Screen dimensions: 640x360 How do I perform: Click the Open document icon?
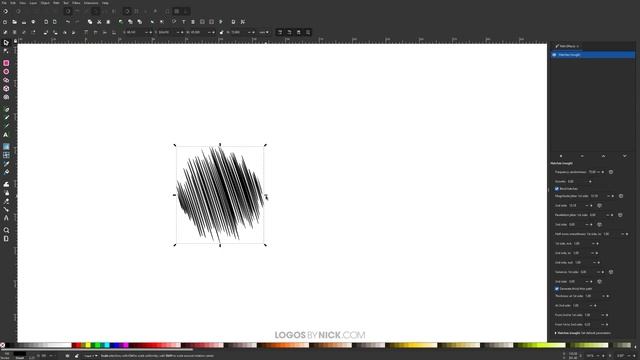[14, 22]
